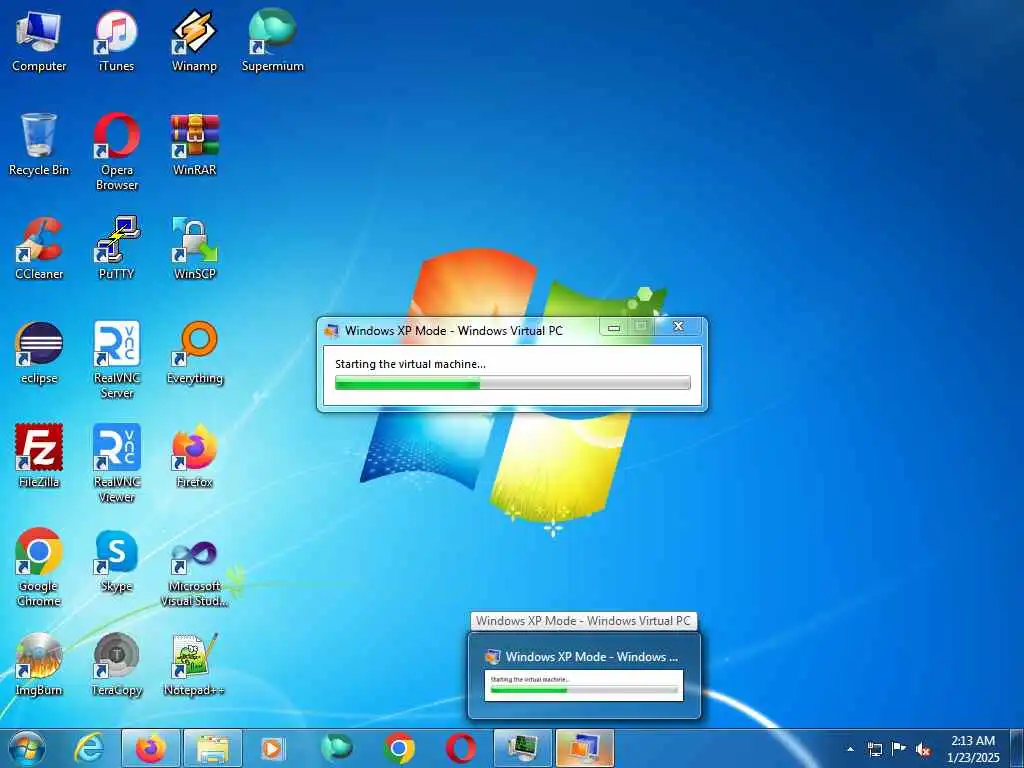Click the green monitor taskbar button
The image size is (1024, 768).
pos(522,749)
